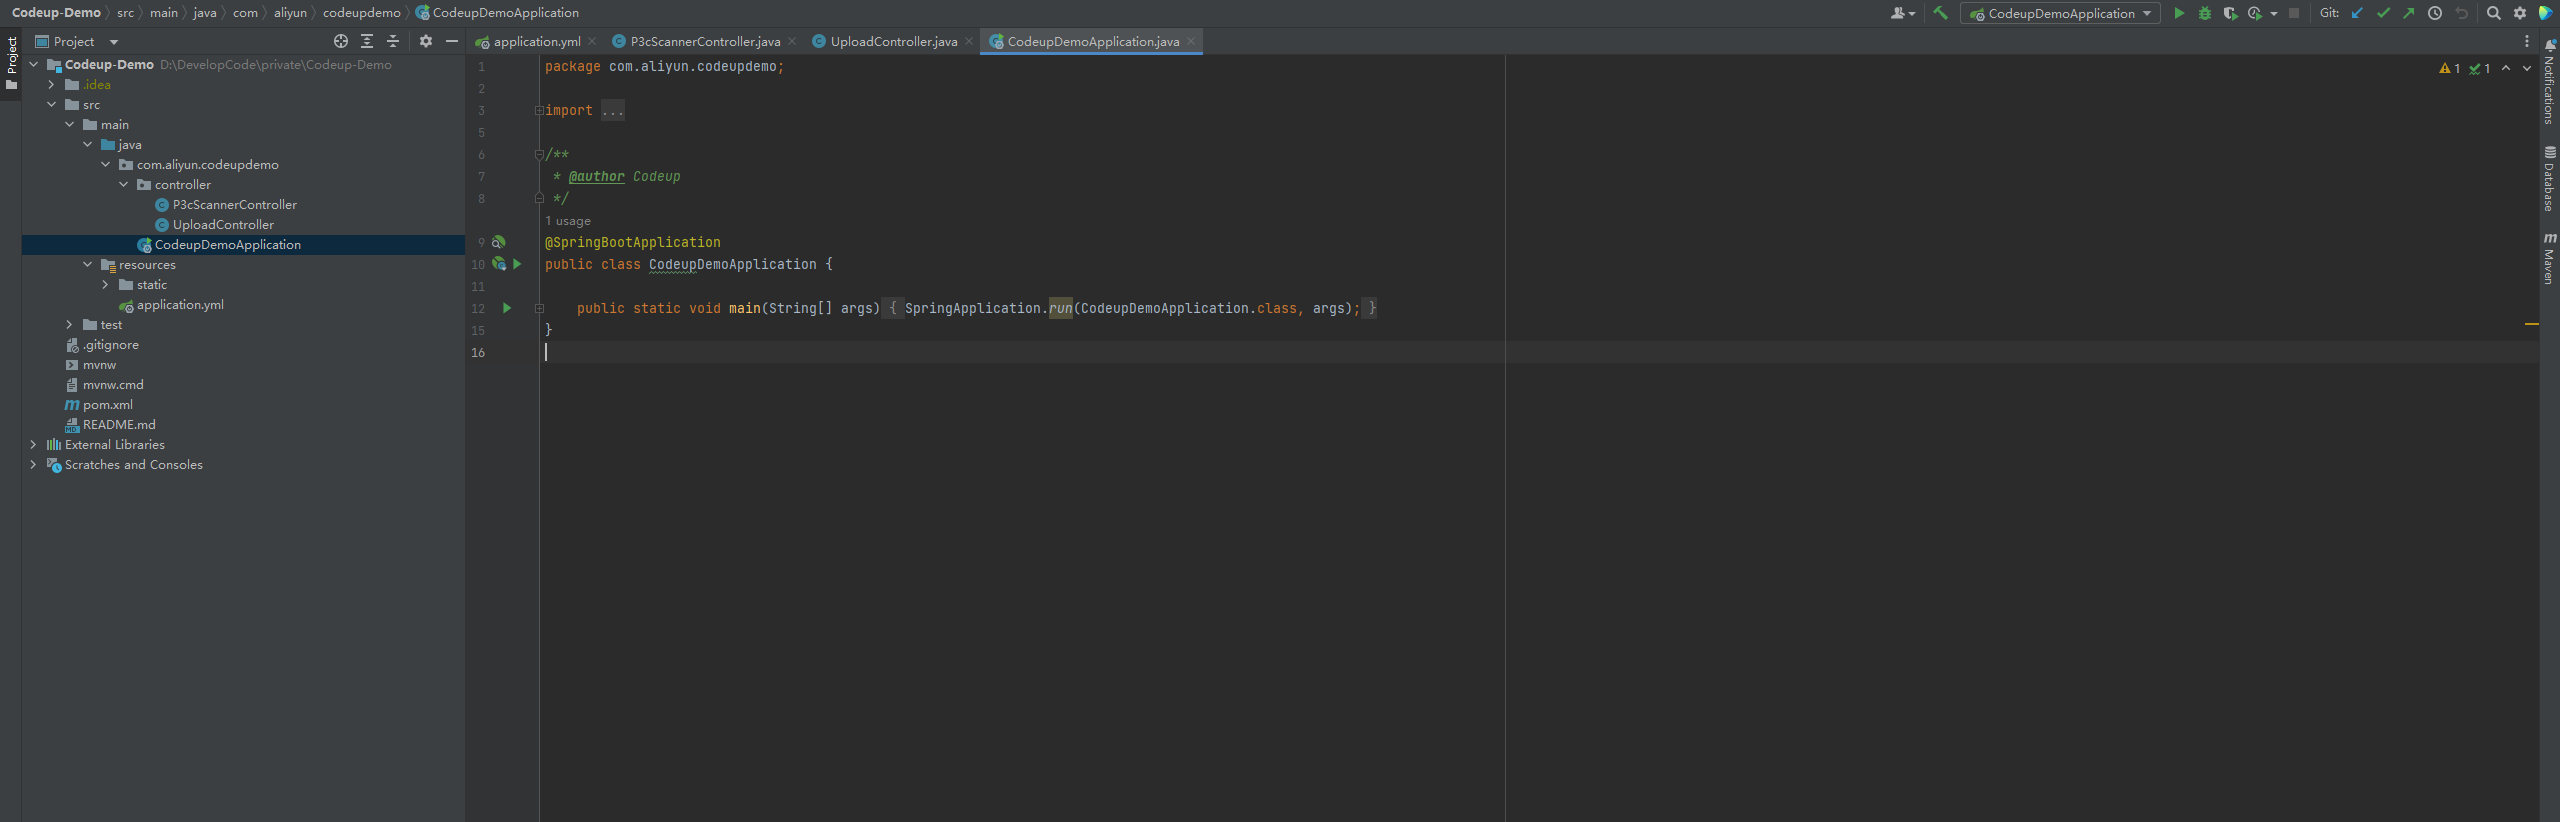Expand the External Libraries node
Image resolution: width=2560 pixels, height=822 pixels.
(33, 445)
